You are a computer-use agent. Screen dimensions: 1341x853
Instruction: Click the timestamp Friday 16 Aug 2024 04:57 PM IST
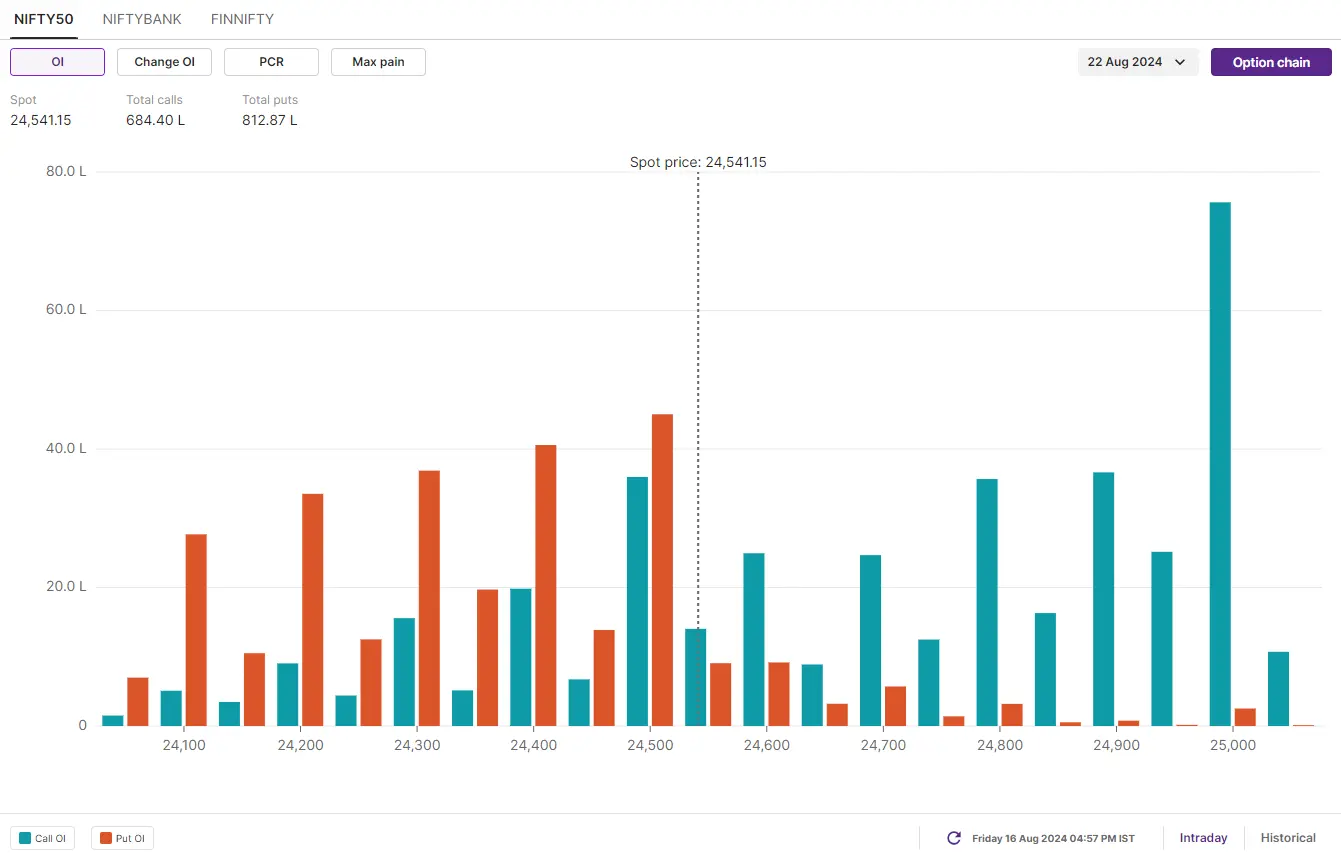[1053, 838]
